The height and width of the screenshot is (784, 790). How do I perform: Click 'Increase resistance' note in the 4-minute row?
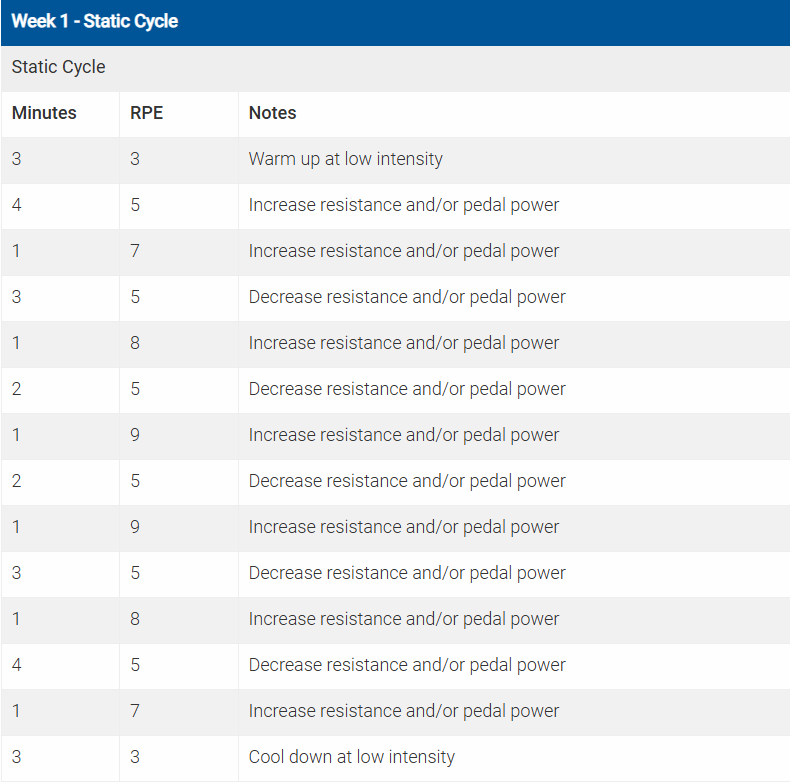[x=403, y=205]
